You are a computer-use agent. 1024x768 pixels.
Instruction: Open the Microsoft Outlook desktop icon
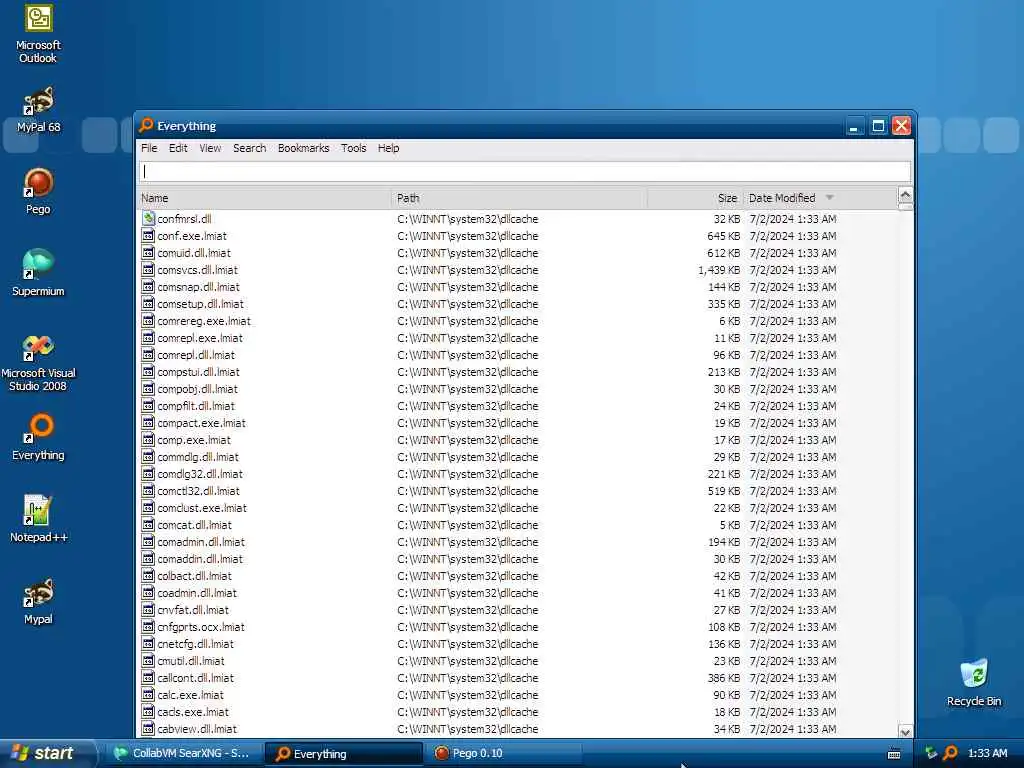(x=38, y=34)
